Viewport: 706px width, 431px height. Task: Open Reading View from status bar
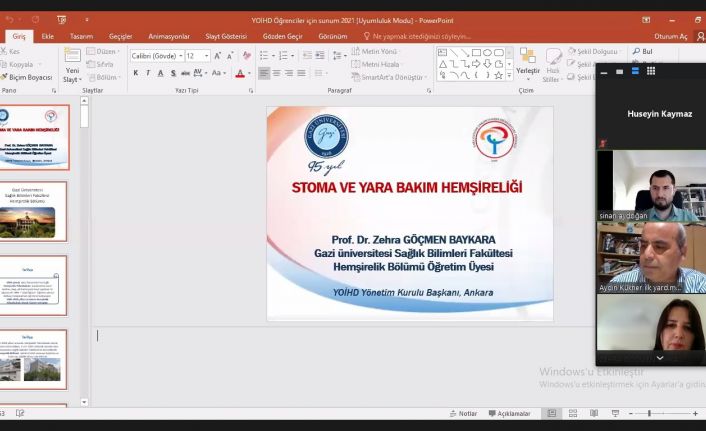coord(592,413)
